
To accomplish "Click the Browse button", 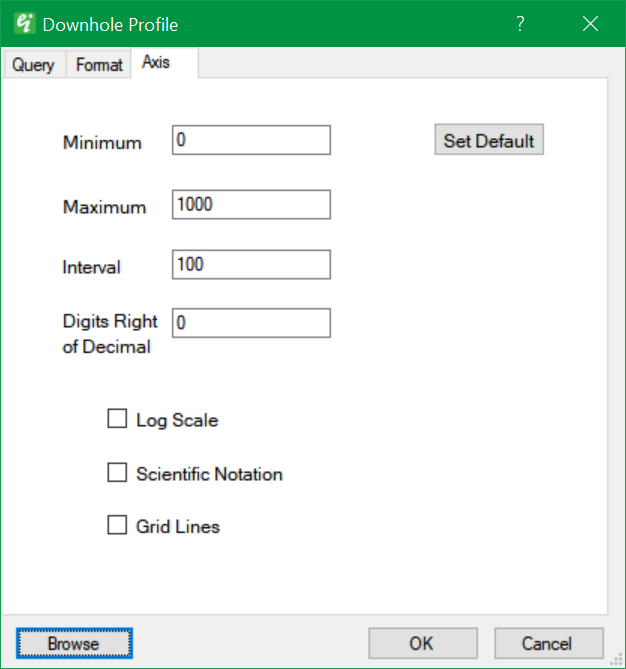I will coord(74,643).
